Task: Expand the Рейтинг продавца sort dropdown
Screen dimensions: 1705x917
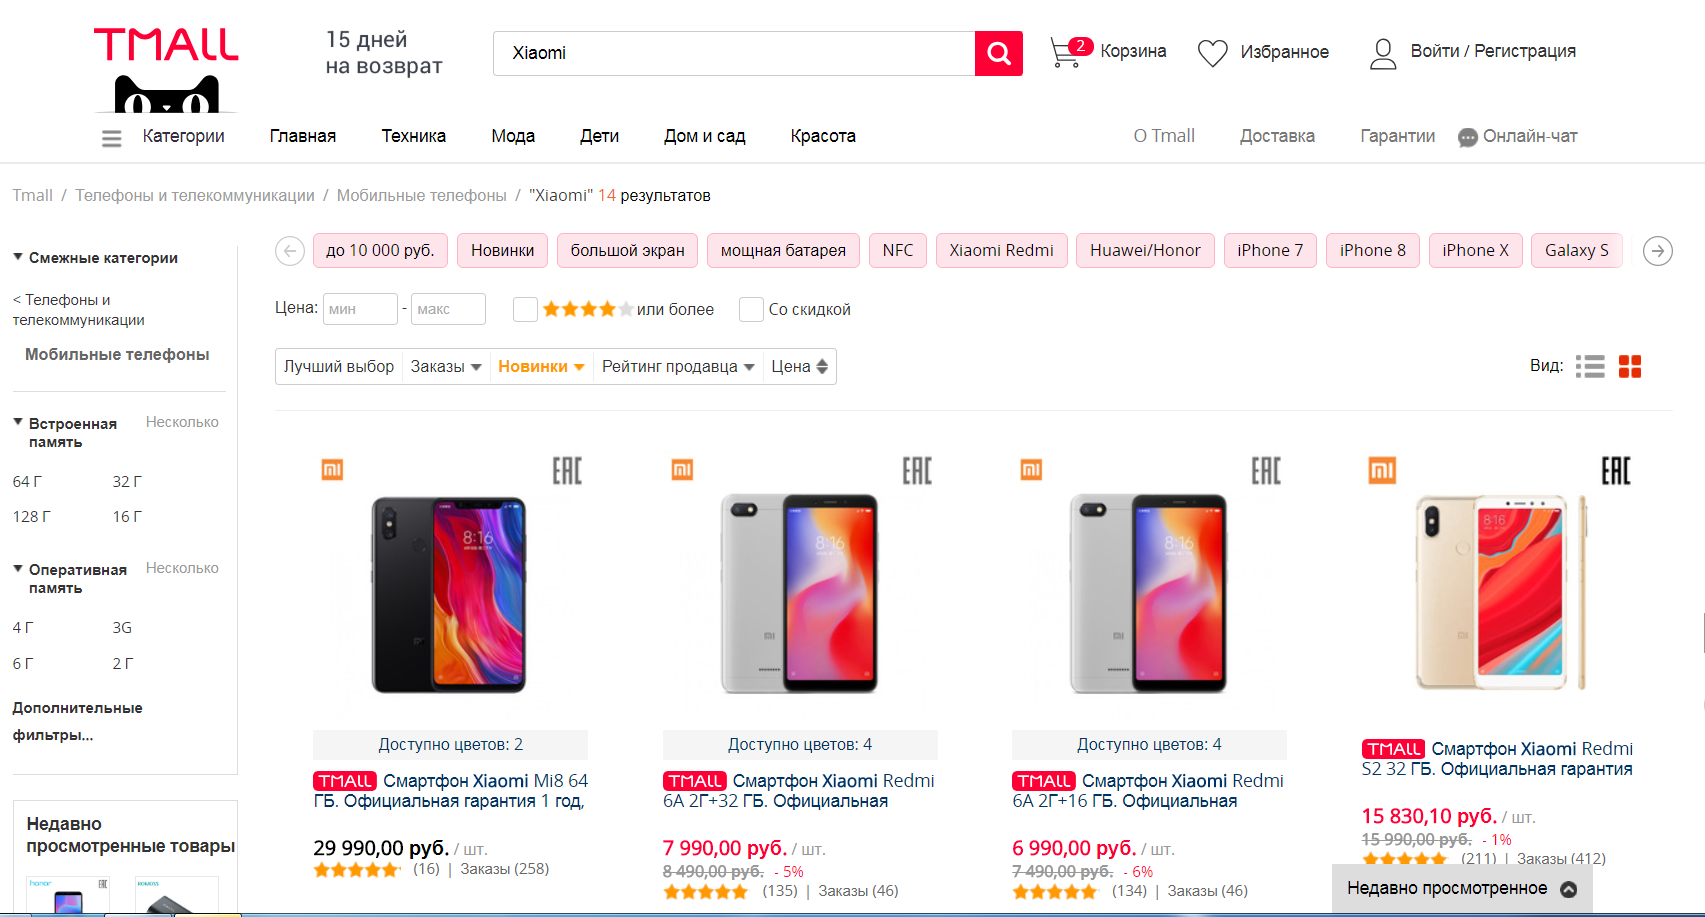Action: pos(677,367)
